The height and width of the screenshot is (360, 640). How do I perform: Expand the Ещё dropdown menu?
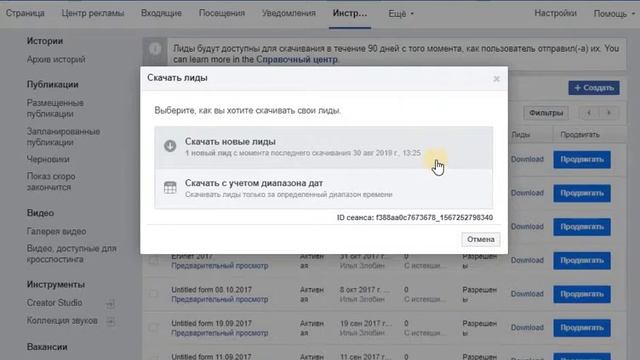[401, 13]
